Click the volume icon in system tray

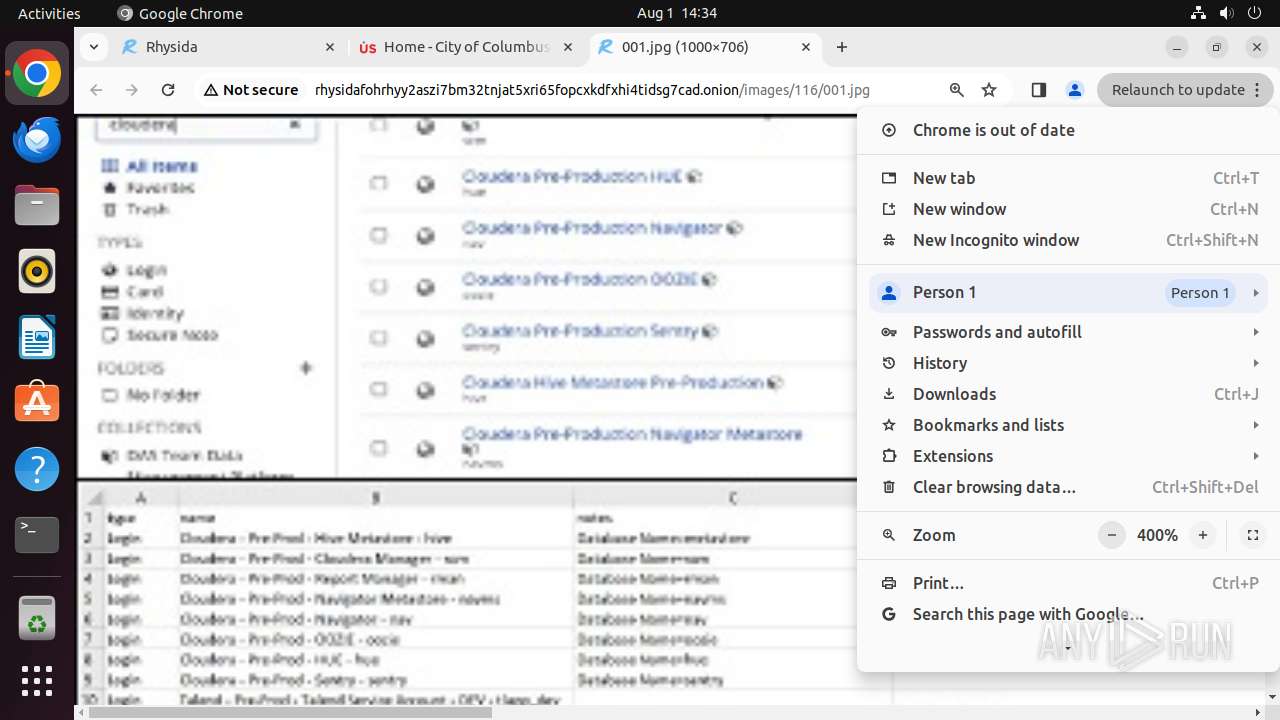(1227, 13)
